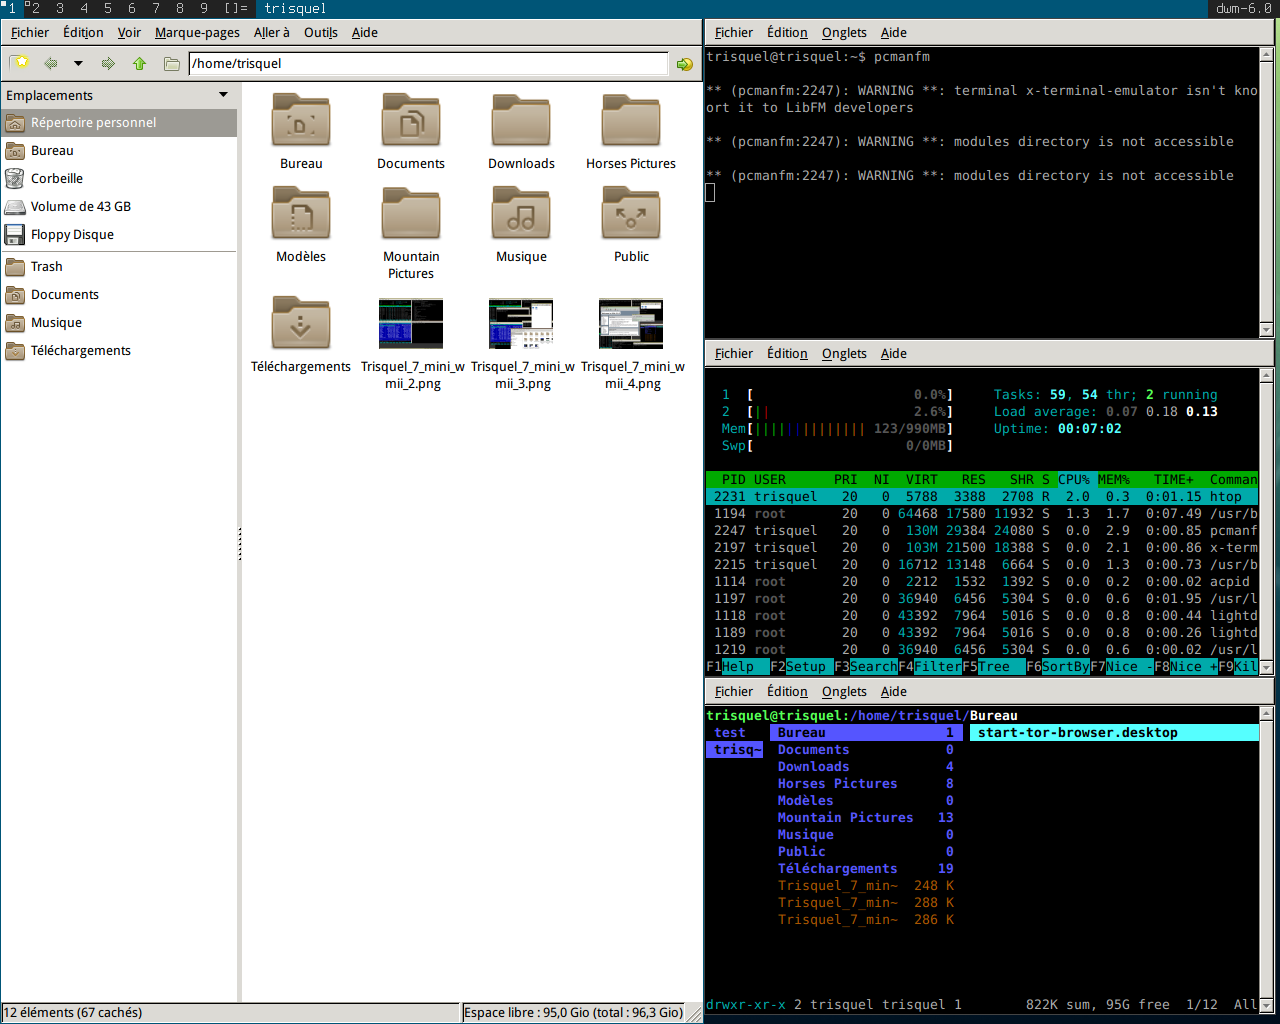Select the Modèles folder icon
This screenshot has width=1280, height=1024.
coord(301,214)
